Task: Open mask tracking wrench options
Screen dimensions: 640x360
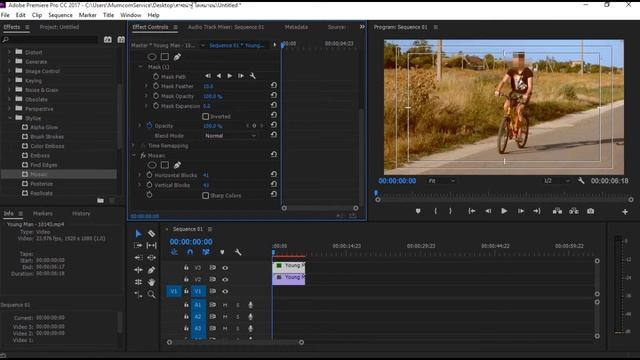Action: [253, 76]
